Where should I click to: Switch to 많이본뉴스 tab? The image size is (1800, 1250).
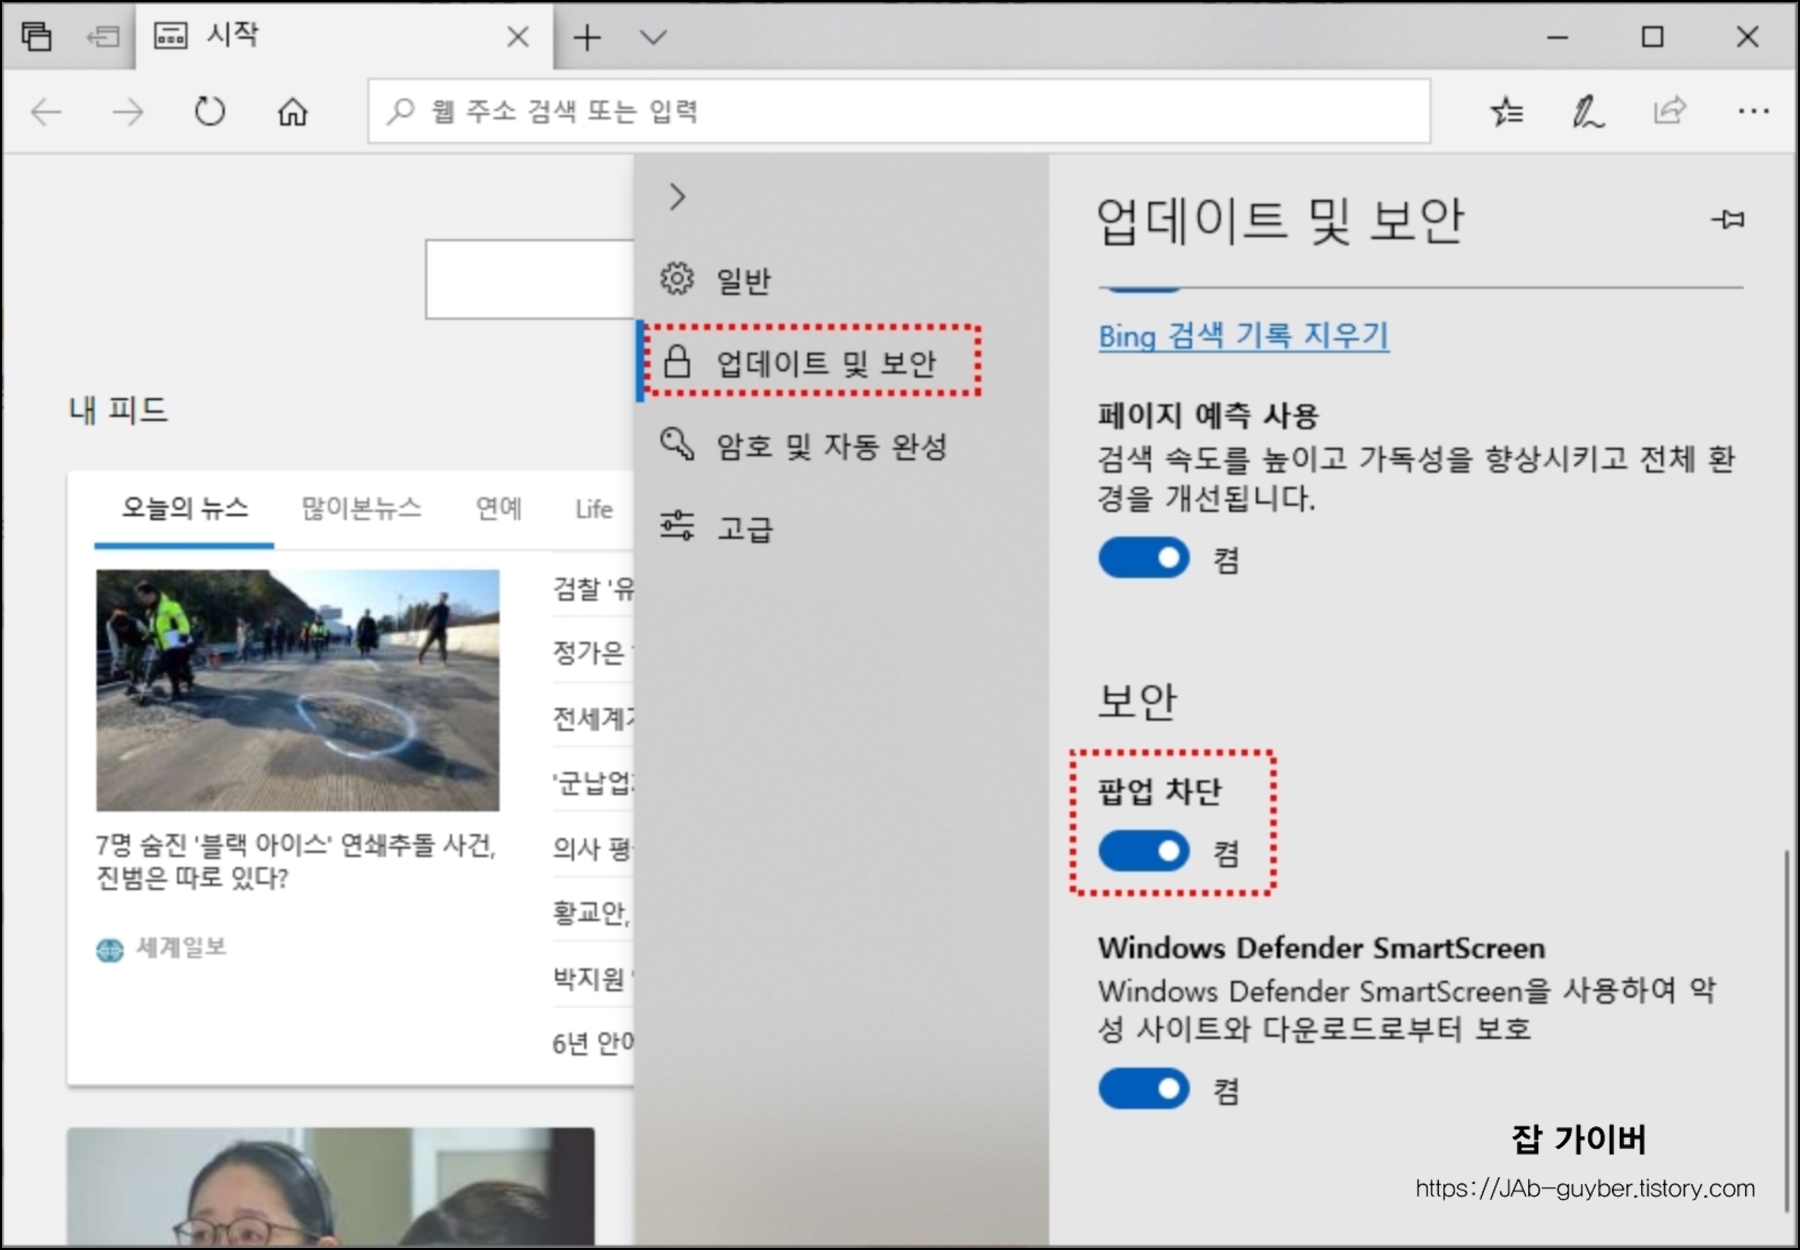(x=361, y=508)
